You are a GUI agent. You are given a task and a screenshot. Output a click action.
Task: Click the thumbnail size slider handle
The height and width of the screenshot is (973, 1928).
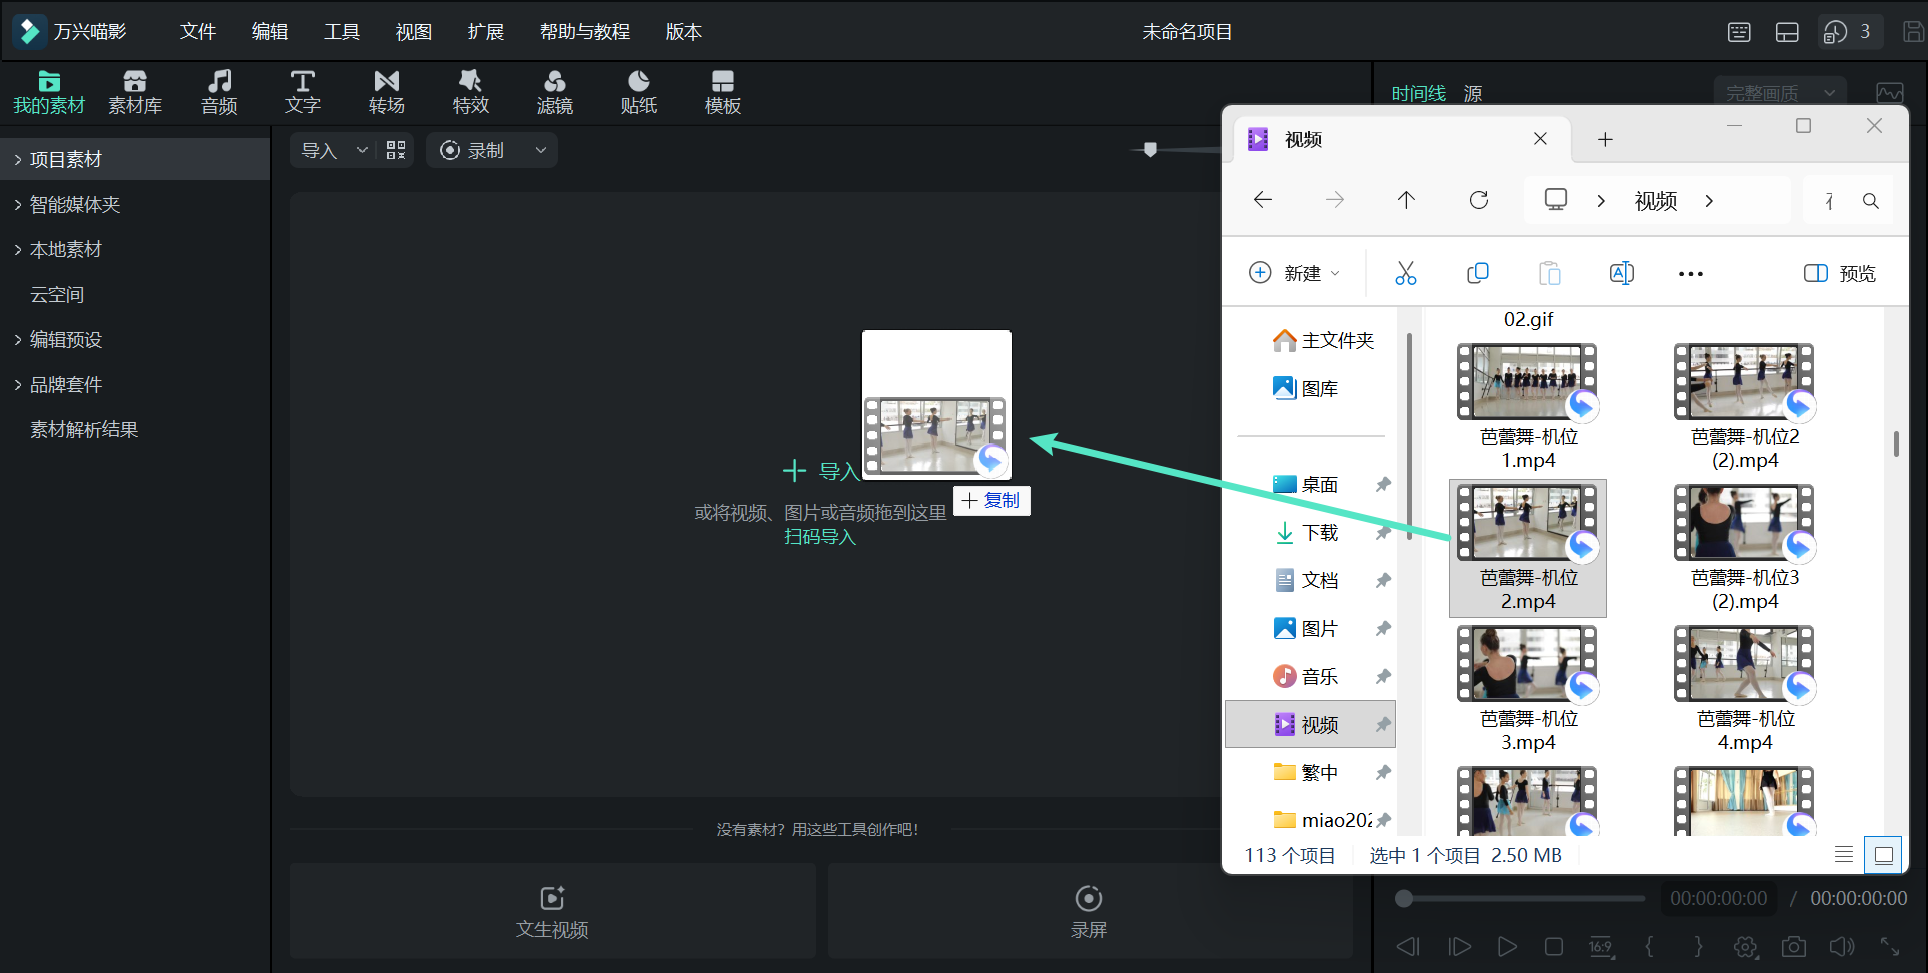tap(1150, 150)
